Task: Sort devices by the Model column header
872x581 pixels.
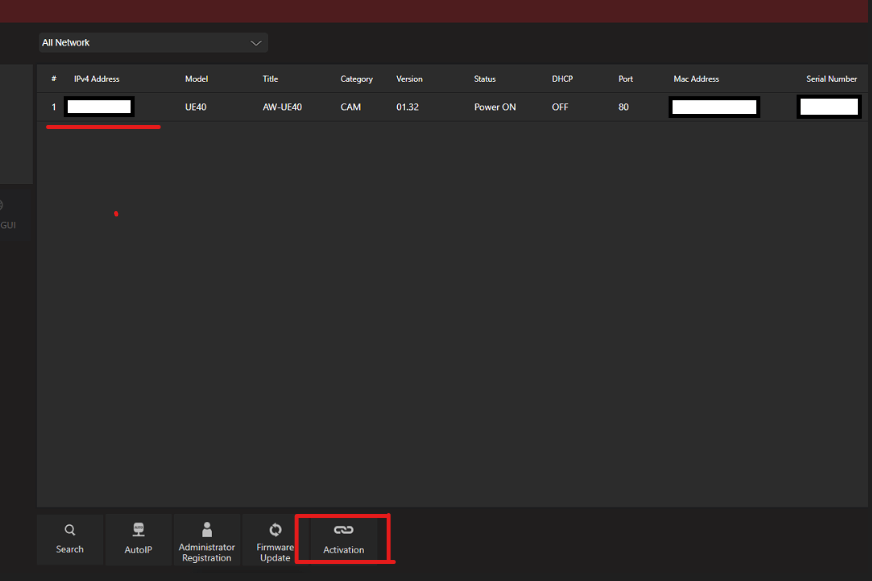Action: click(196, 78)
